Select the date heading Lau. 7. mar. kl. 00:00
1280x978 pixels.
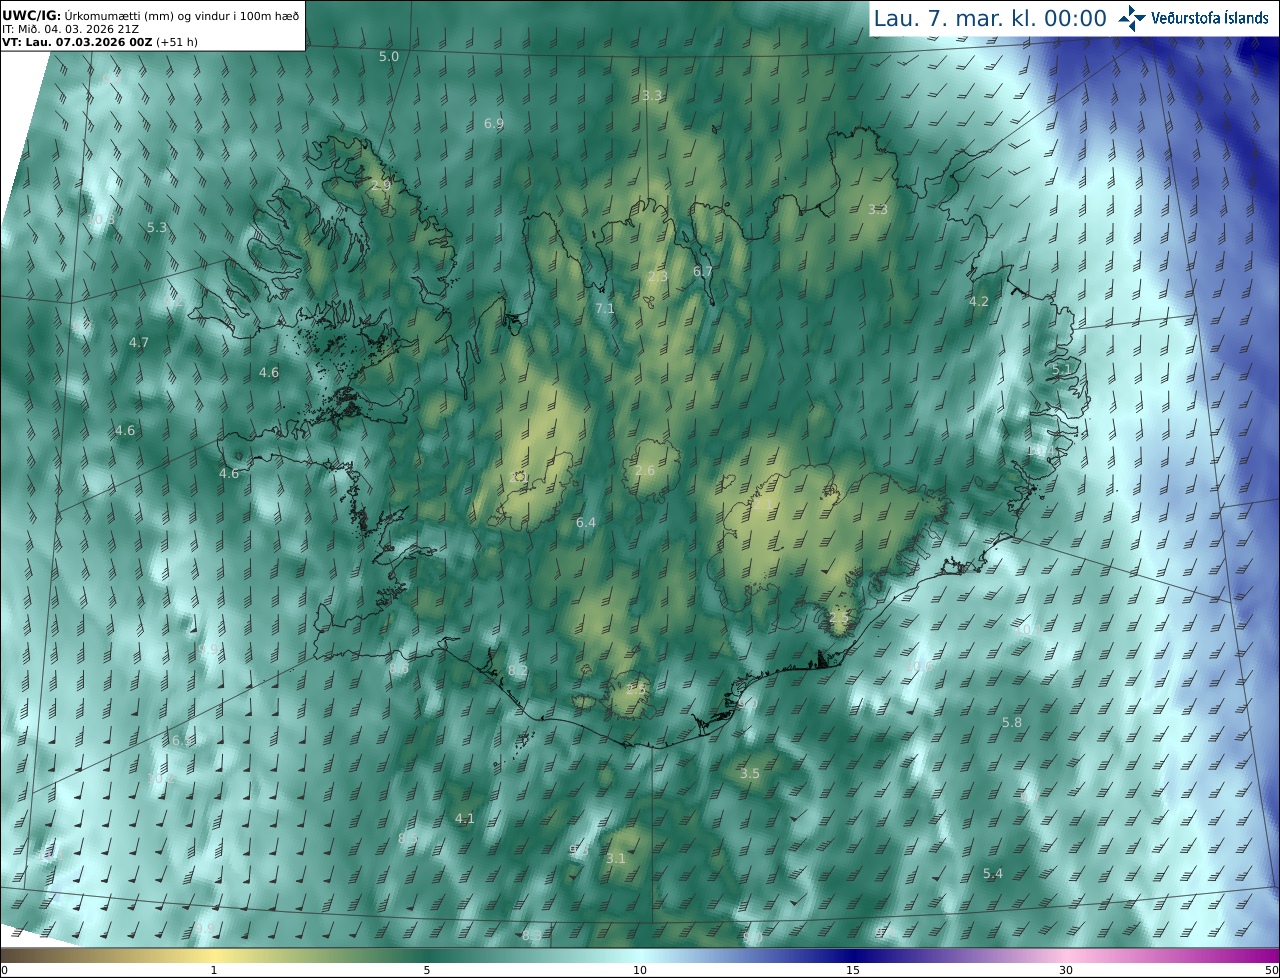pyautogui.click(x=990, y=18)
